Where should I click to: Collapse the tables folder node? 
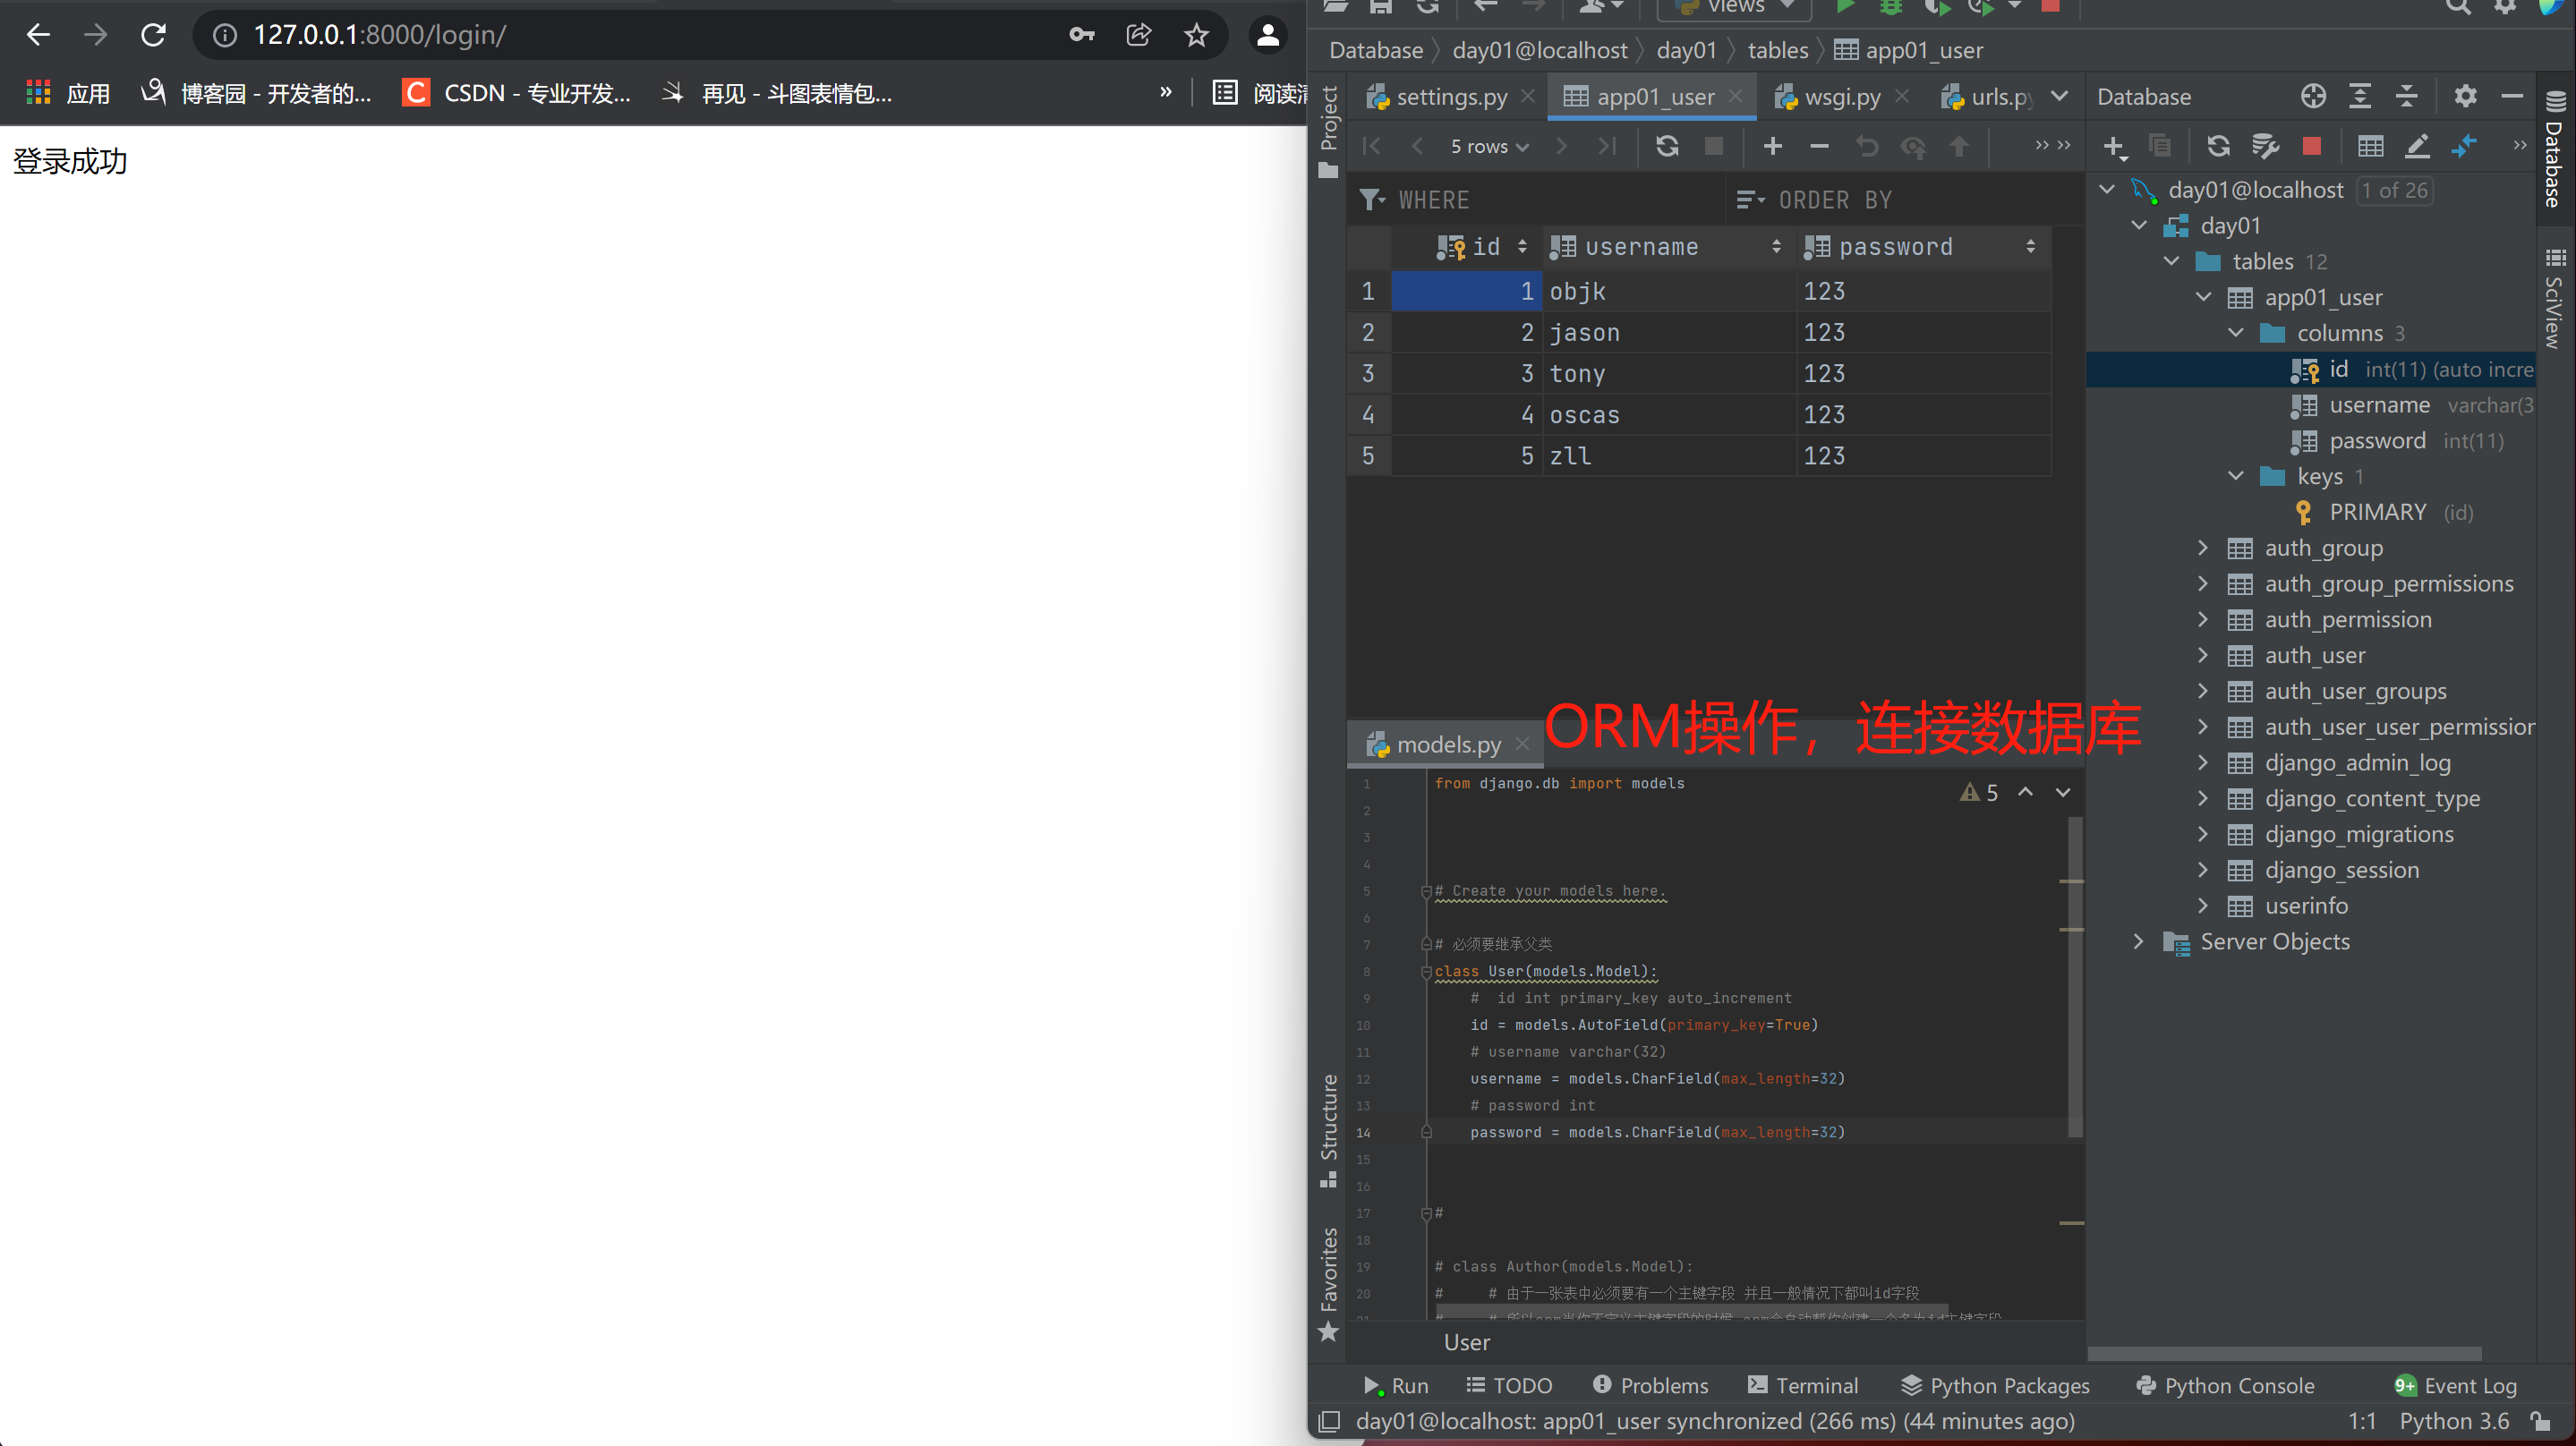pyautogui.click(x=2171, y=261)
